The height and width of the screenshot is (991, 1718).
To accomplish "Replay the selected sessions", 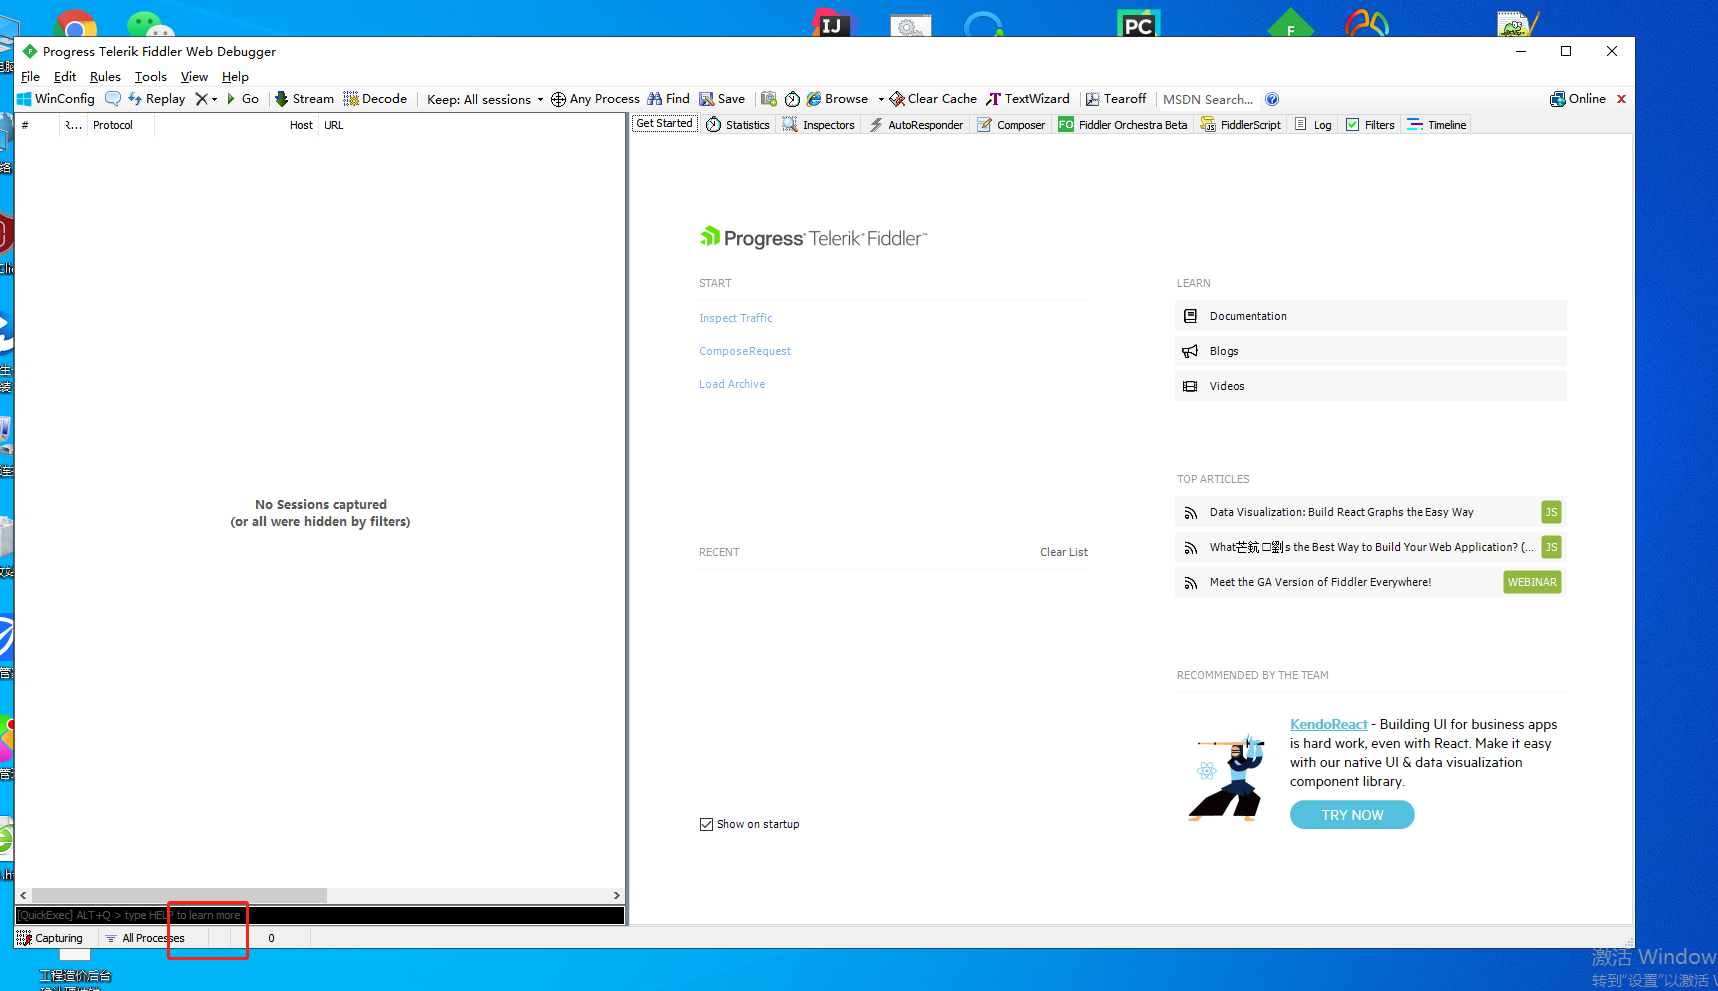I will 157,99.
